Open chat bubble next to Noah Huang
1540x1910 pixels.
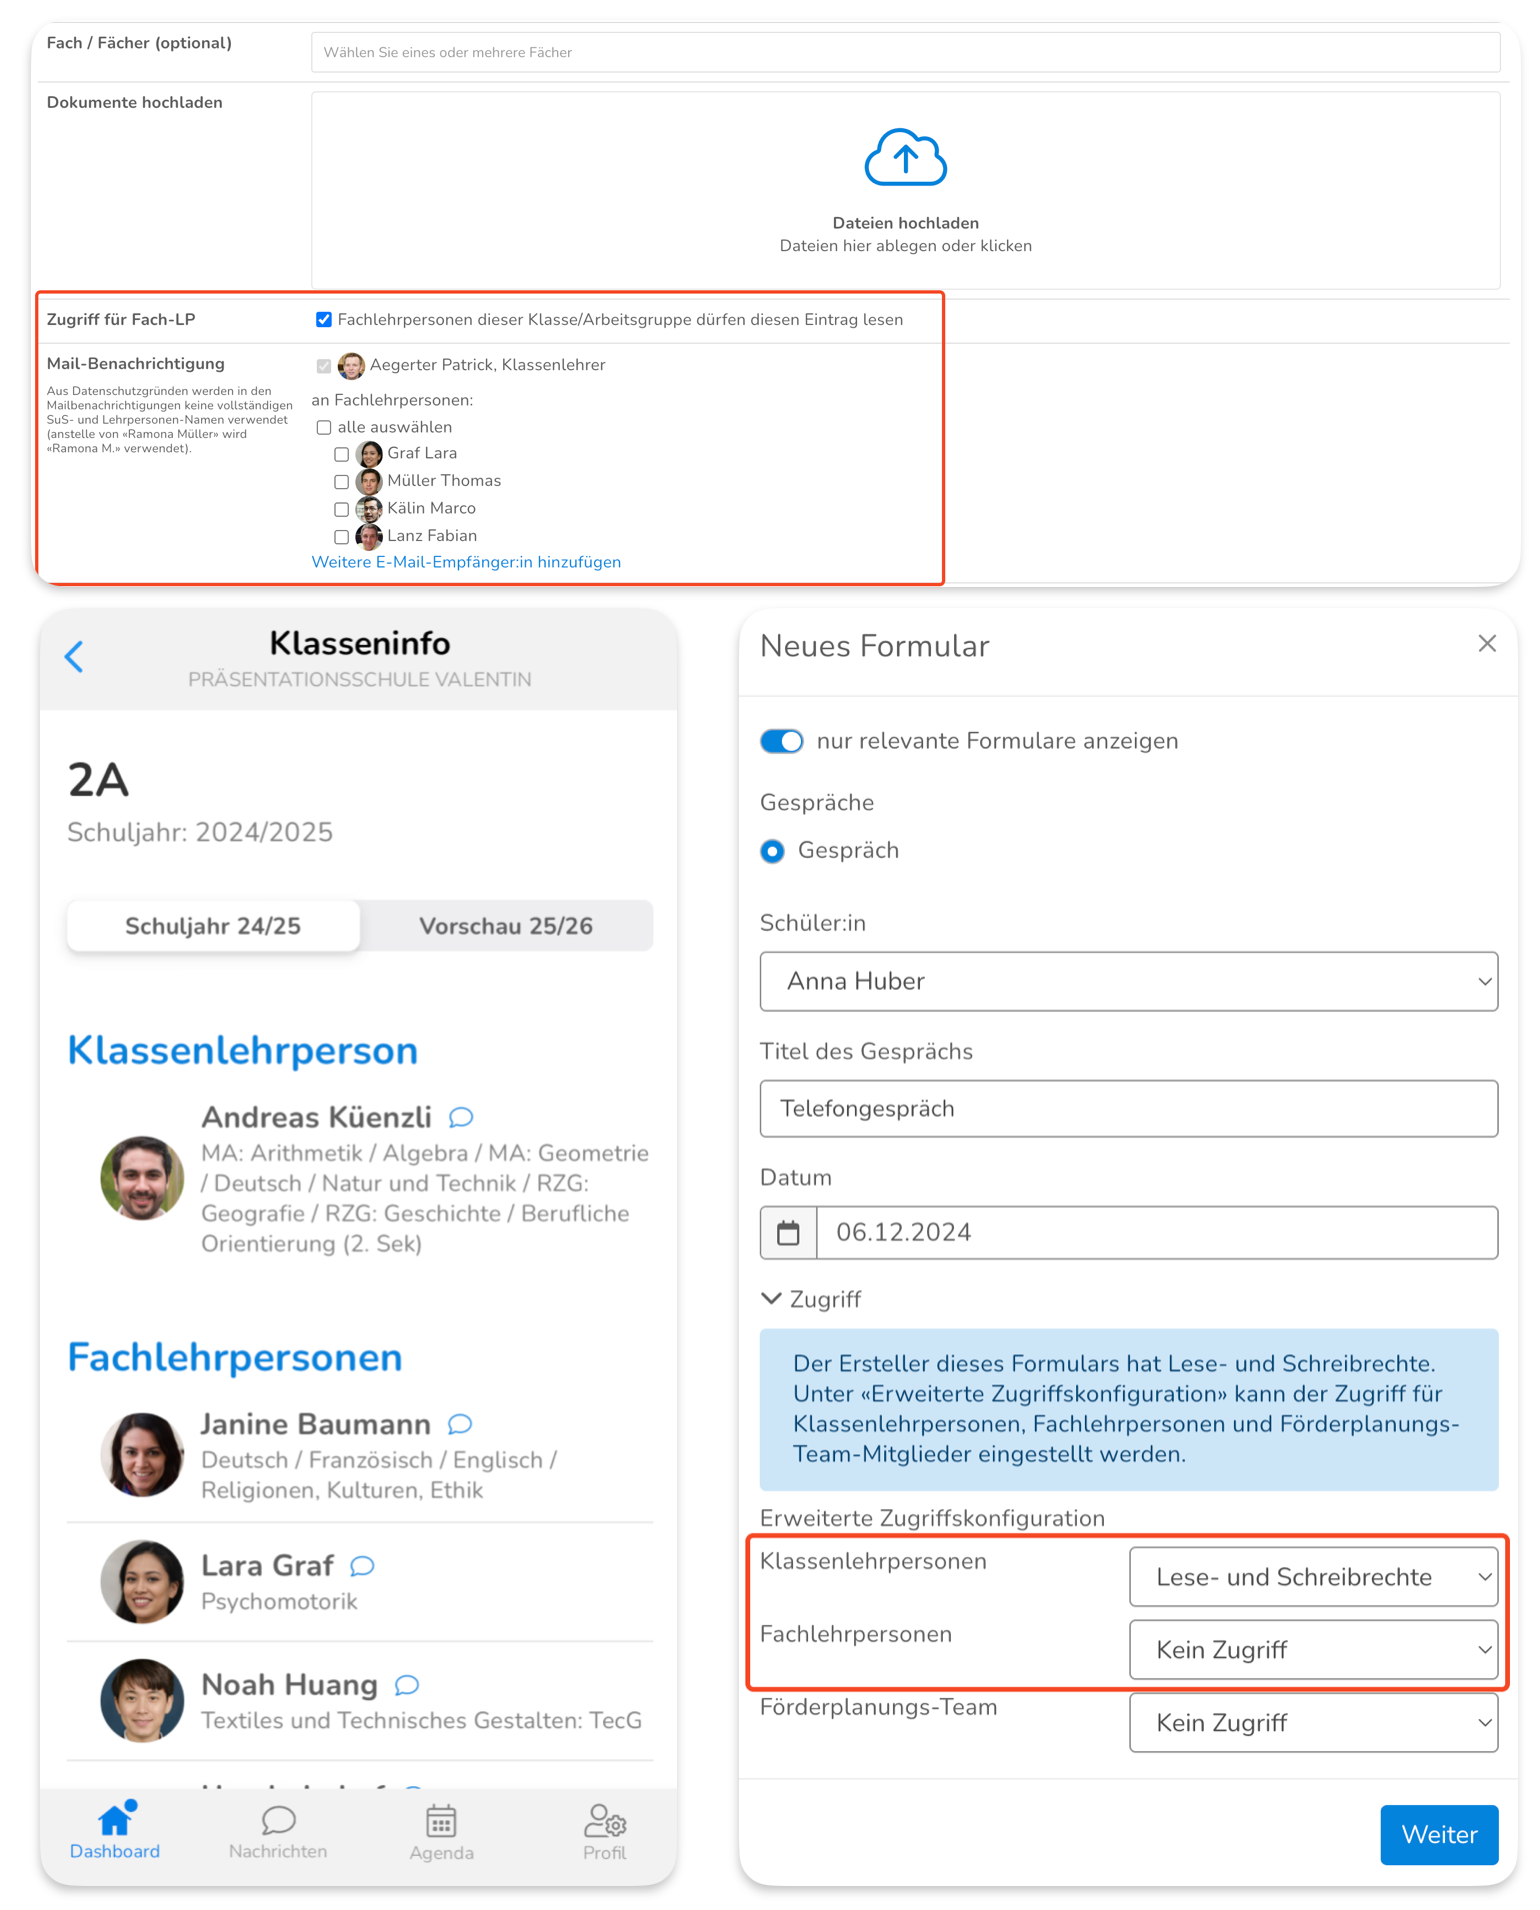407,1685
